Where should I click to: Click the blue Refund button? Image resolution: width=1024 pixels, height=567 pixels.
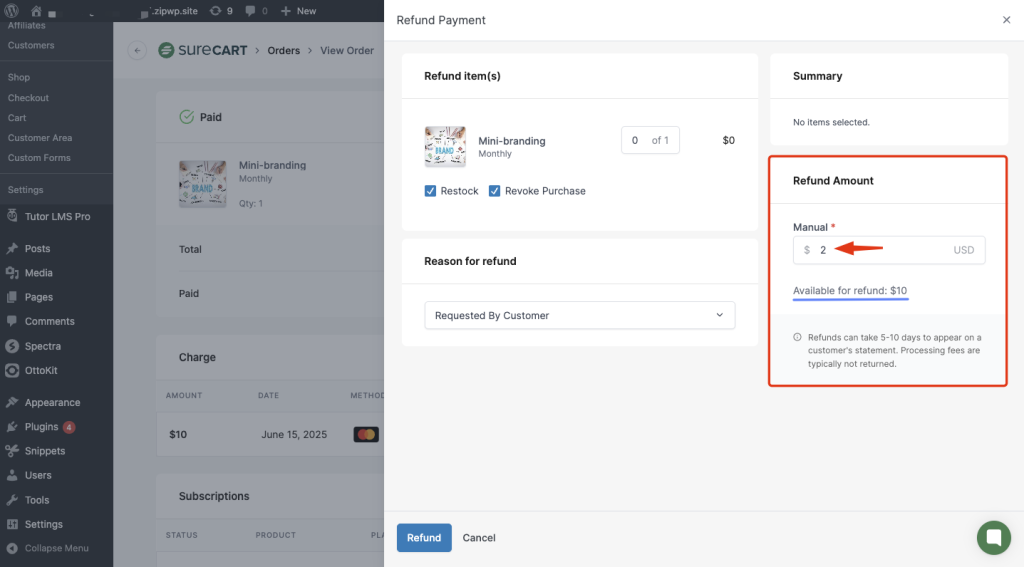(424, 538)
